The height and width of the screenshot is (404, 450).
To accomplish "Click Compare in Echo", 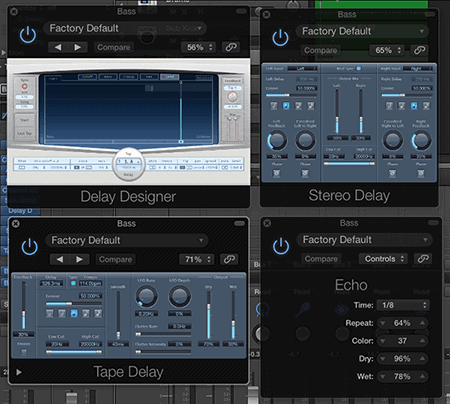I will (x=321, y=259).
